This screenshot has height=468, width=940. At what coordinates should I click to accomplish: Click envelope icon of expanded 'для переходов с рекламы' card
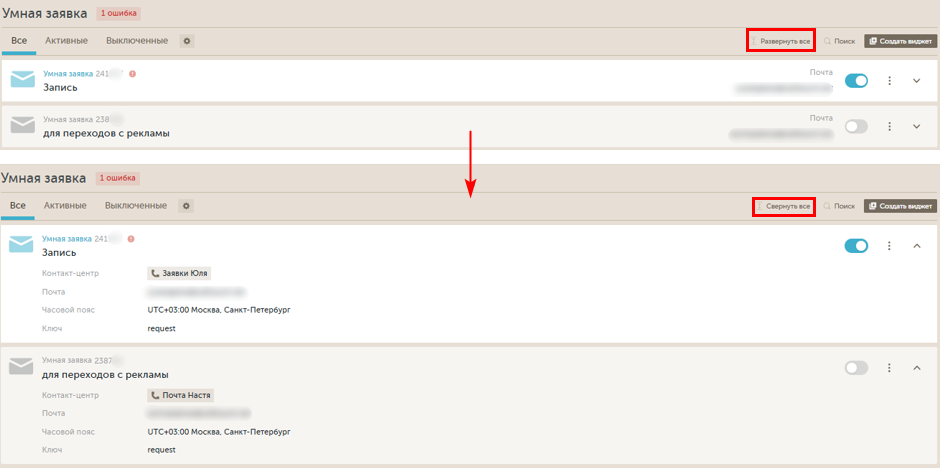click(x=22, y=367)
